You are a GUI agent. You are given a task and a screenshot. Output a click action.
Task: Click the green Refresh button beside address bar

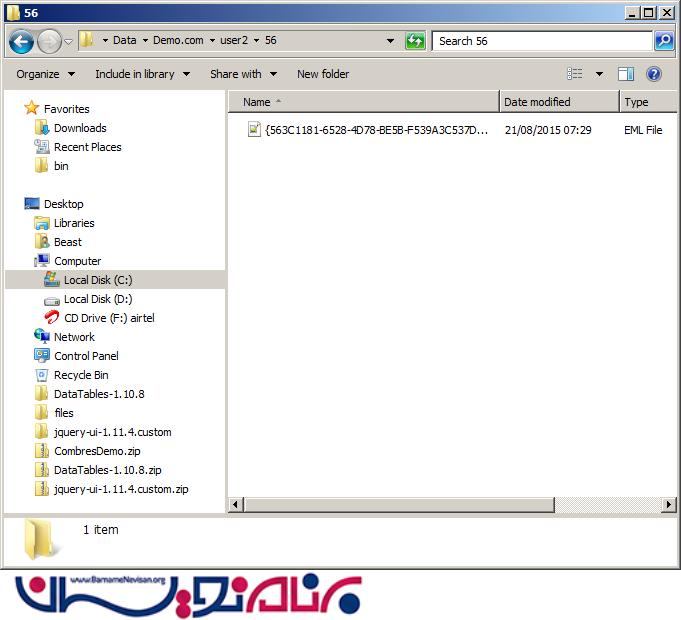415,41
